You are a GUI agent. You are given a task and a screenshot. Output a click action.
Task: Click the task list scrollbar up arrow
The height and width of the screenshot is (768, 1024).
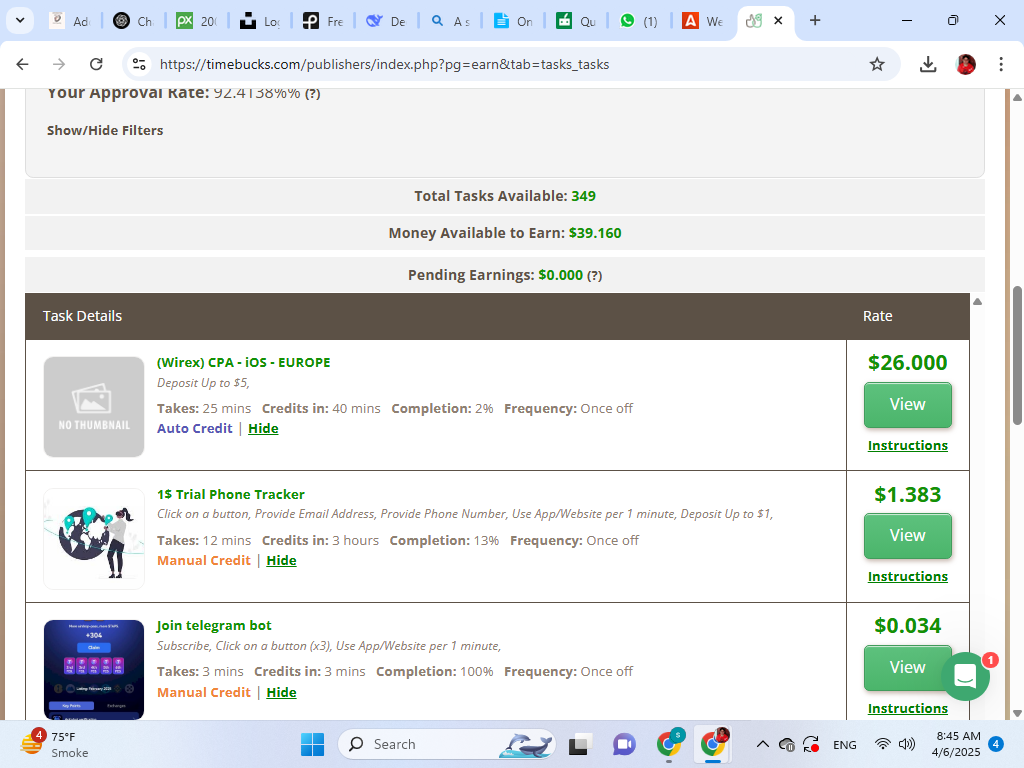click(x=978, y=301)
